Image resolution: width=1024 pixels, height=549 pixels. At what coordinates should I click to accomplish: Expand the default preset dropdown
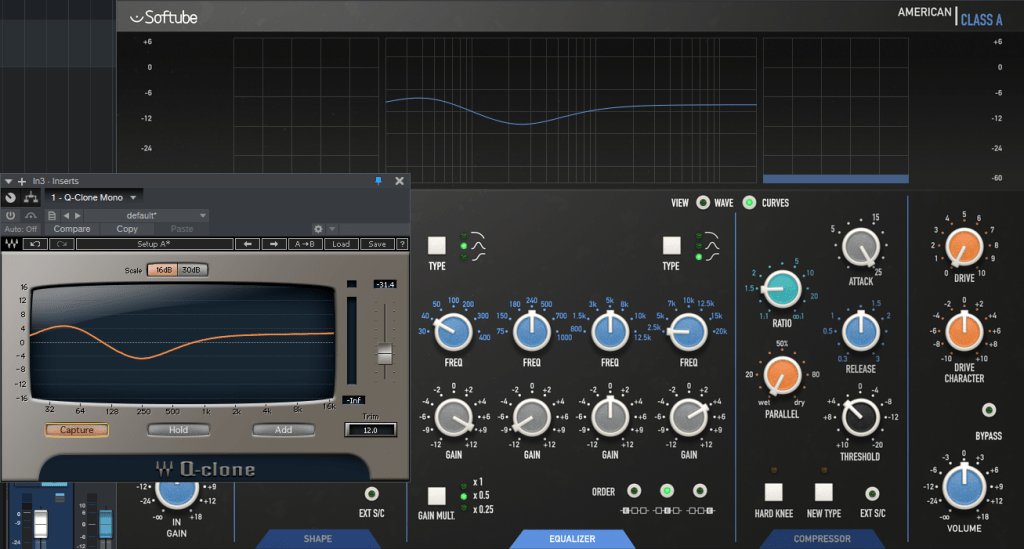[x=203, y=215]
